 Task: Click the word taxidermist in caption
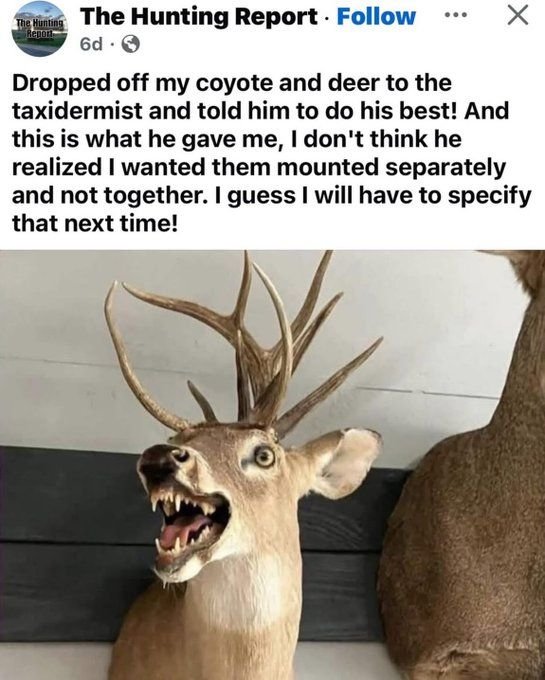[77, 111]
